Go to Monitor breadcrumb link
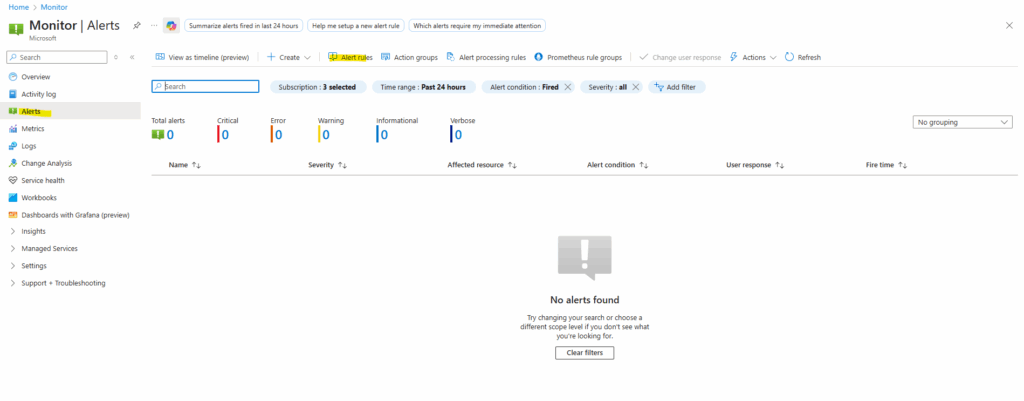The width and height of the screenshot is (1024, 401). [x=54, y=7]
